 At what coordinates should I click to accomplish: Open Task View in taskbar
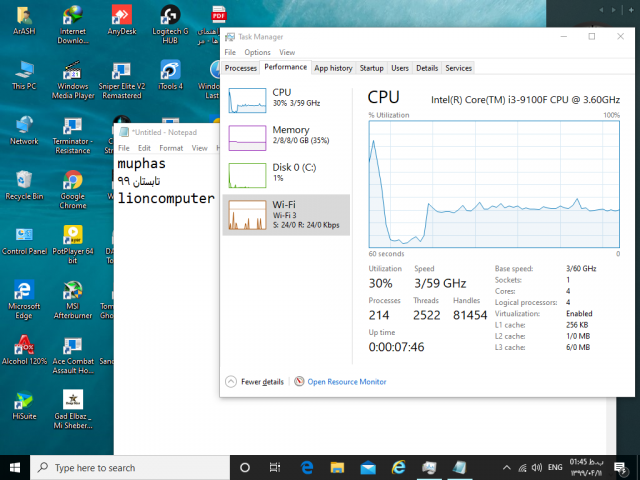(275, 468)
